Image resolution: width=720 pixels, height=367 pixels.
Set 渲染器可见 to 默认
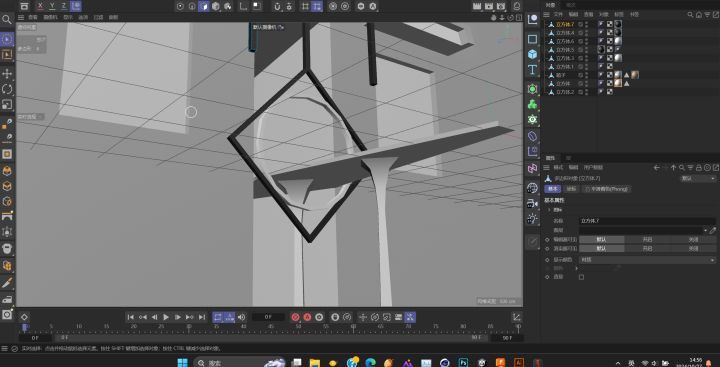click(x=602, y=248)
